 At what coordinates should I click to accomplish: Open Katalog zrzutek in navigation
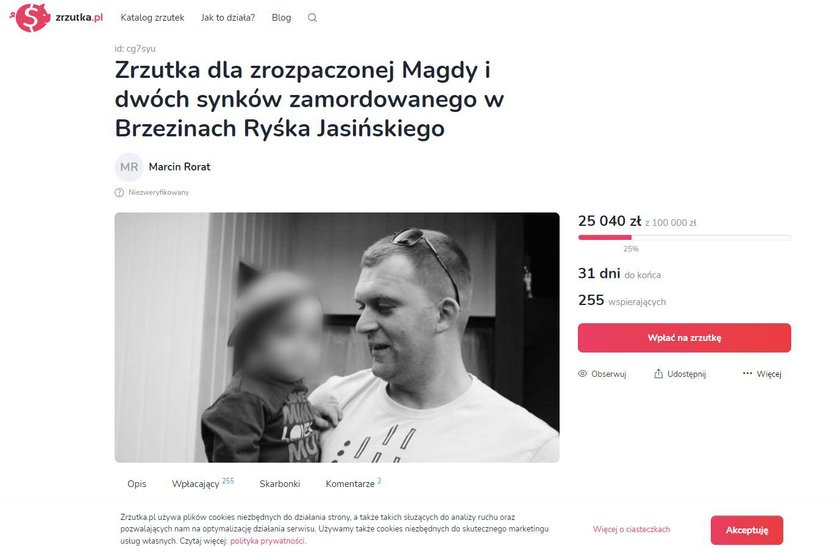(x=152, y=18)
